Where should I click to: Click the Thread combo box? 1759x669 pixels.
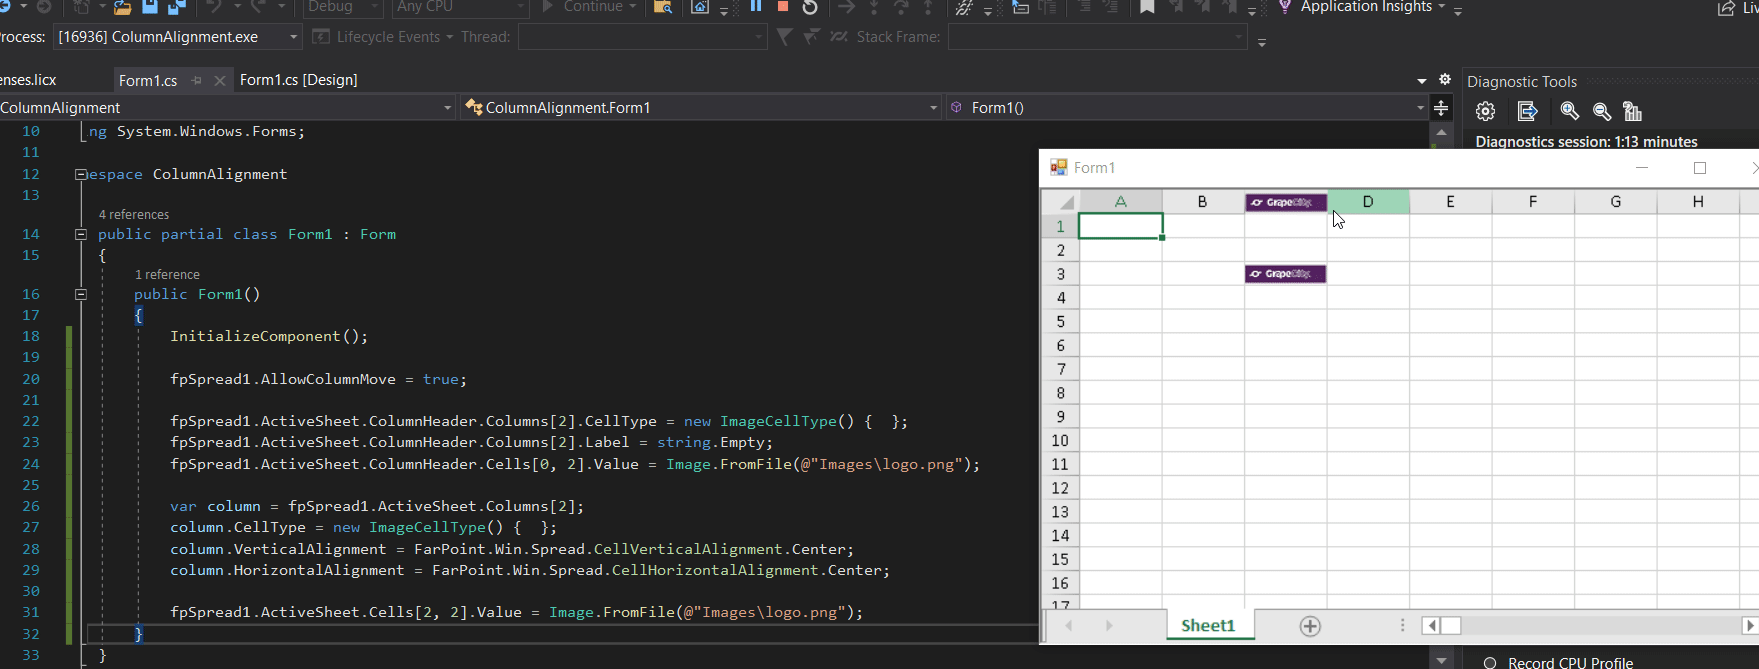click(x=642, y=37)
